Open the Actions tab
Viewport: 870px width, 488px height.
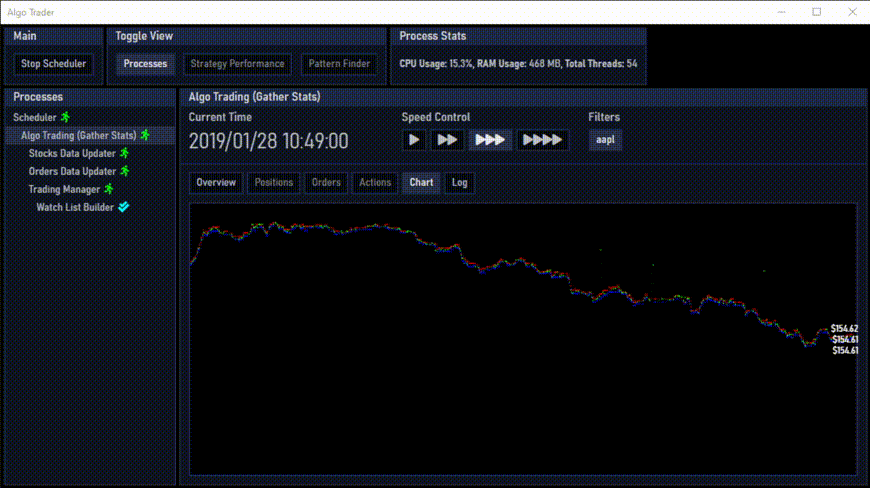(375, 182)
